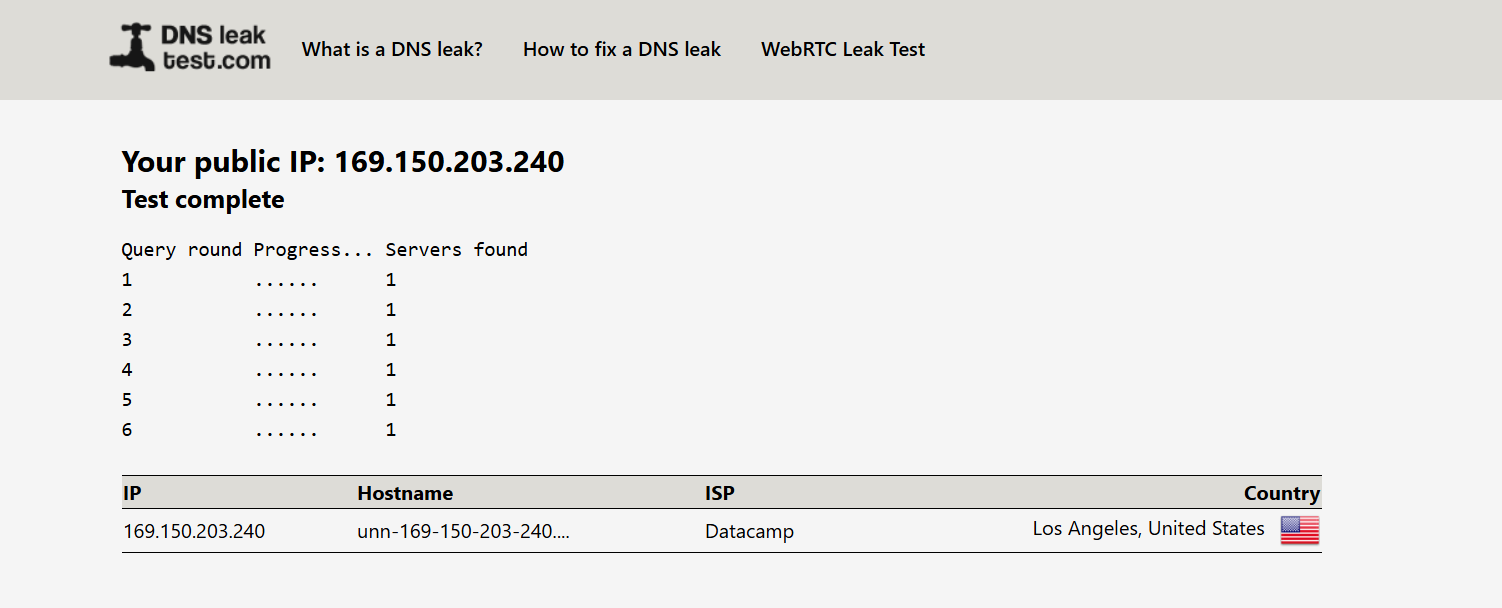The height and width of the screenshot is (608, 1502).
Task: Open "What is a DNS leak?" page
Action: [x=392, y=49]
